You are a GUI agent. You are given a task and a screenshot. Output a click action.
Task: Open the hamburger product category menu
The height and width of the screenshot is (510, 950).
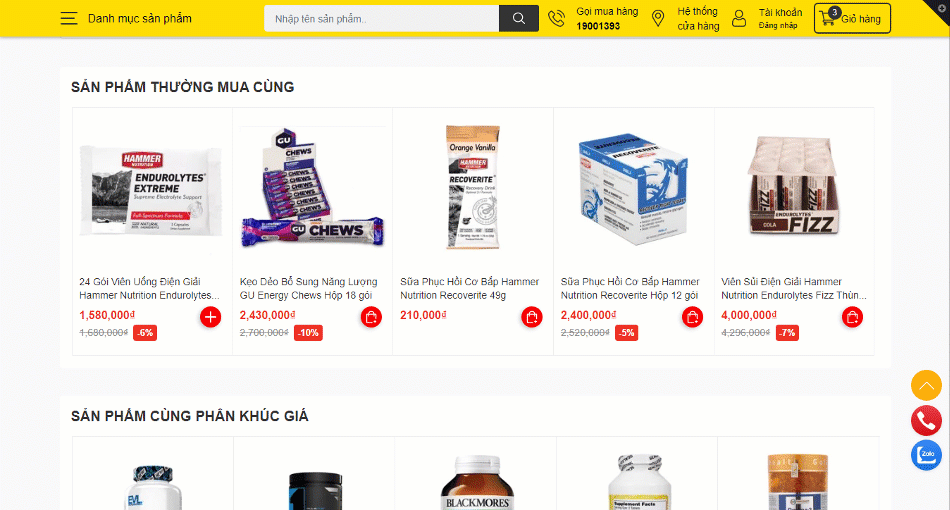click(69, 18)
